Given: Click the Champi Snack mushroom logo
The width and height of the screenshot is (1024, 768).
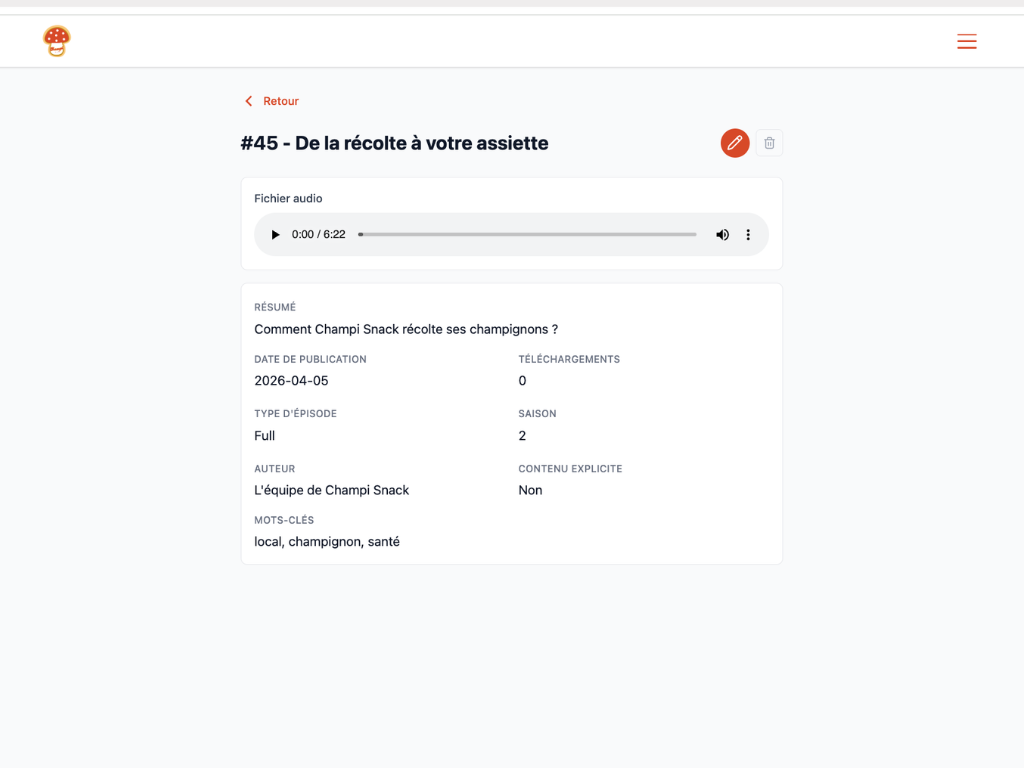Looking at the screenshot, I should coord(56,42).
